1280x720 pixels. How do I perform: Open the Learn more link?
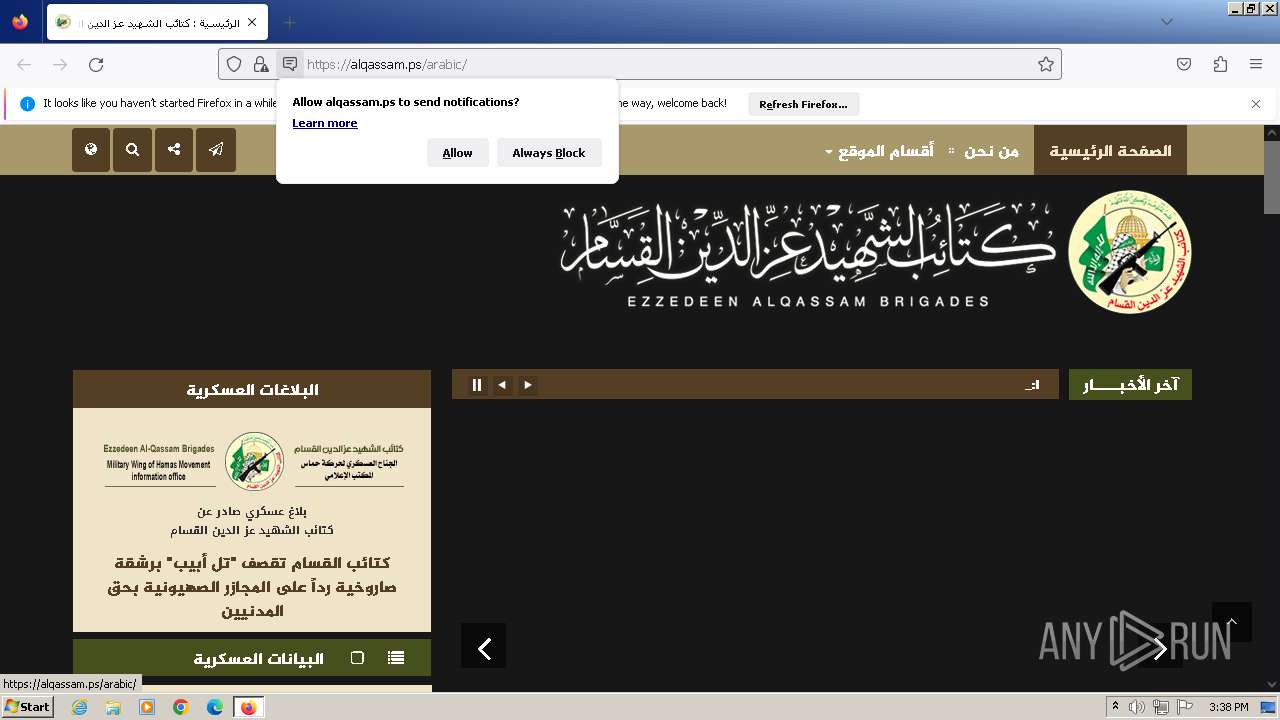[x=324, y=123]
